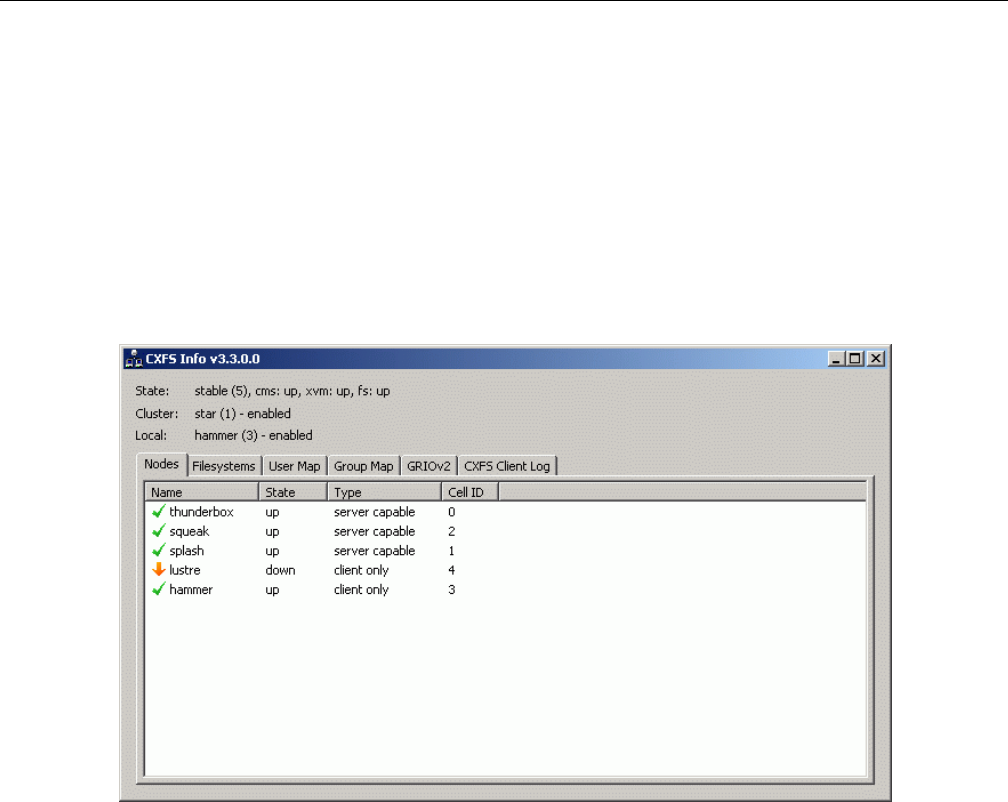Select the lustre node name
Image resolution: width=1008 pixels, height=802 pixels.
pyautogui.click(x=184, y=570)
